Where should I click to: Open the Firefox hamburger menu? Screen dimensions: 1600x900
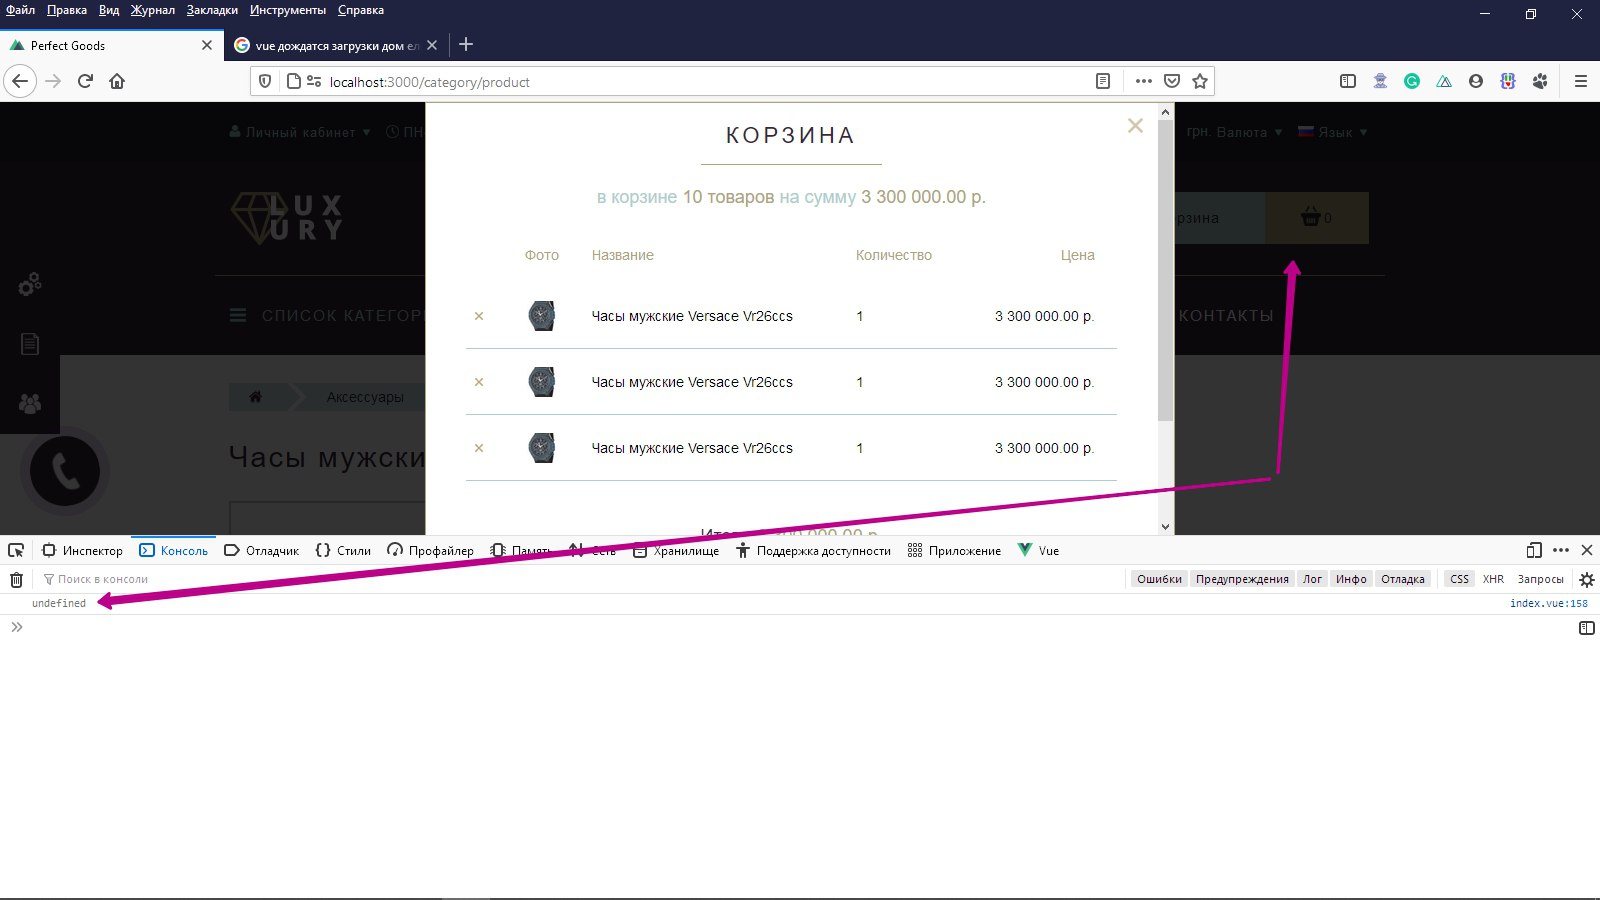(1581, 81)
